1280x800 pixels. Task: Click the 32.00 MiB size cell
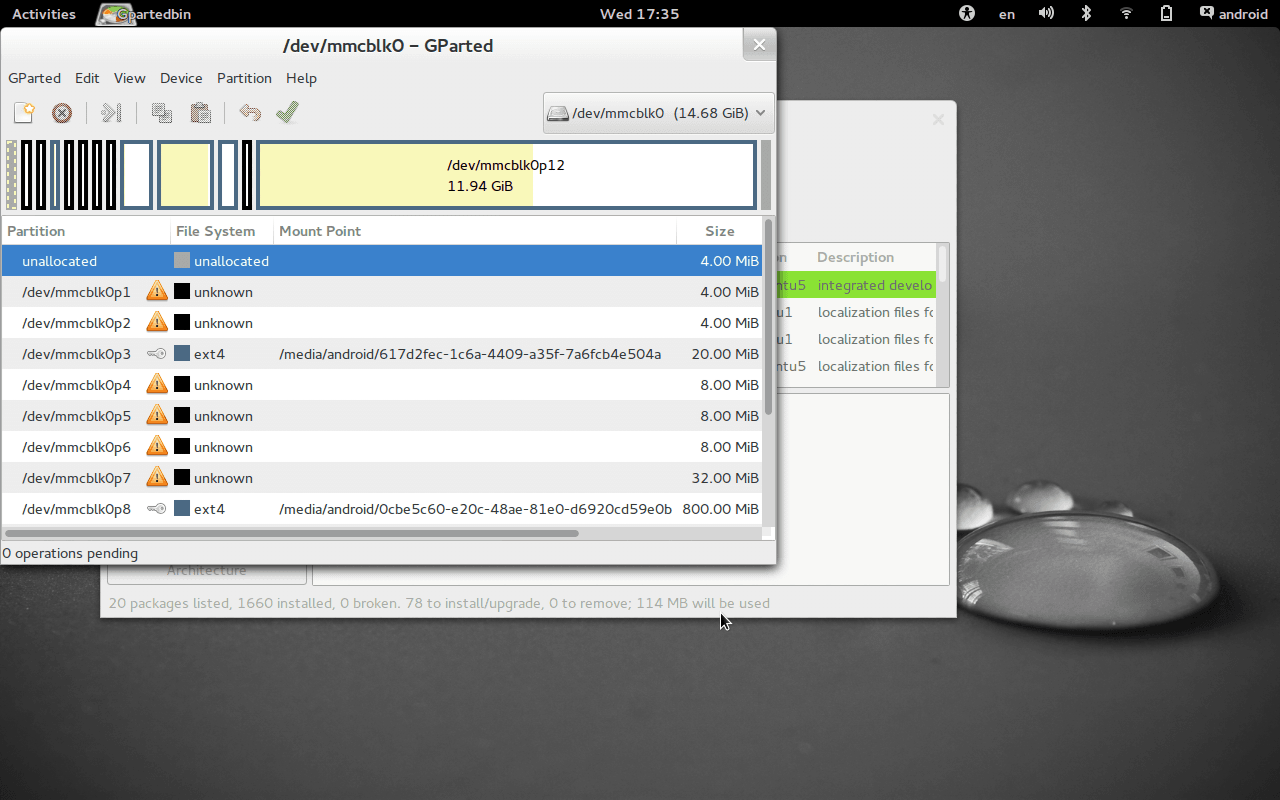[x=725, y=478]
